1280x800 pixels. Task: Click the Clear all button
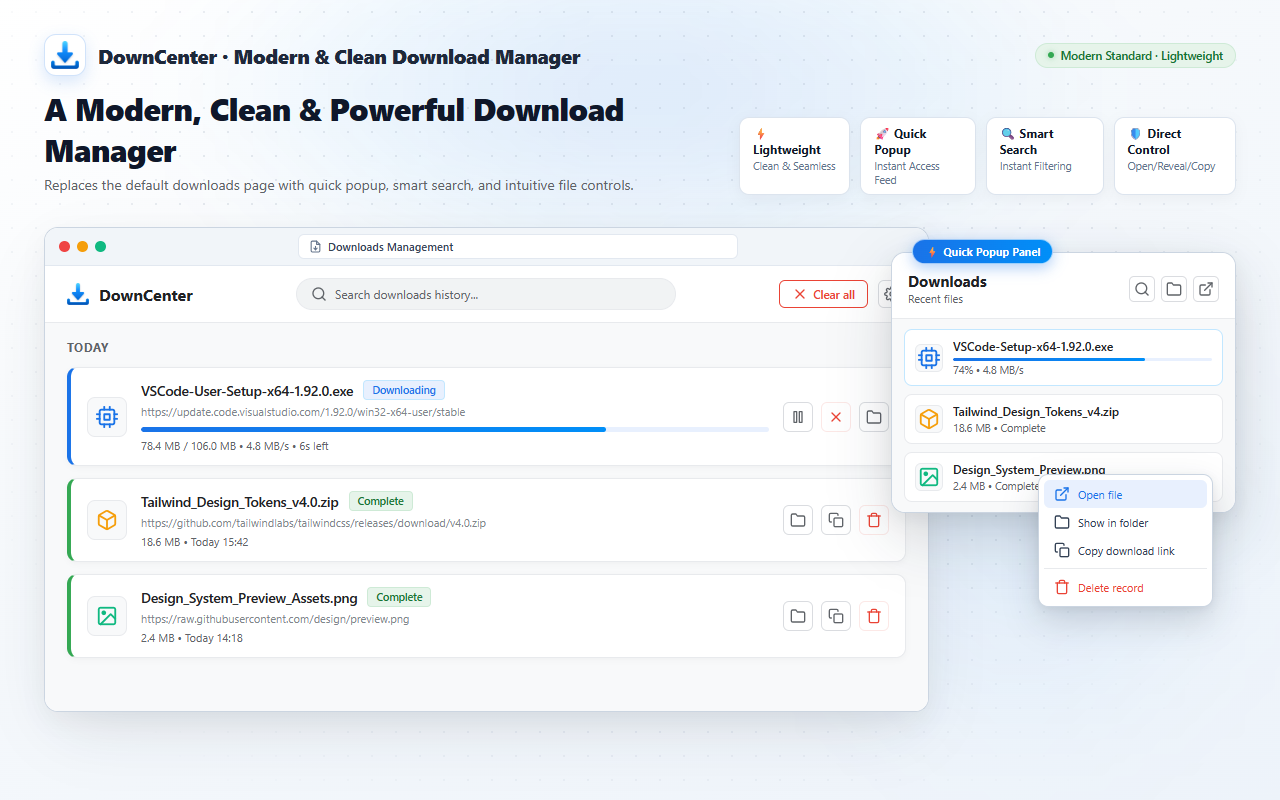[x=823, y=294]
